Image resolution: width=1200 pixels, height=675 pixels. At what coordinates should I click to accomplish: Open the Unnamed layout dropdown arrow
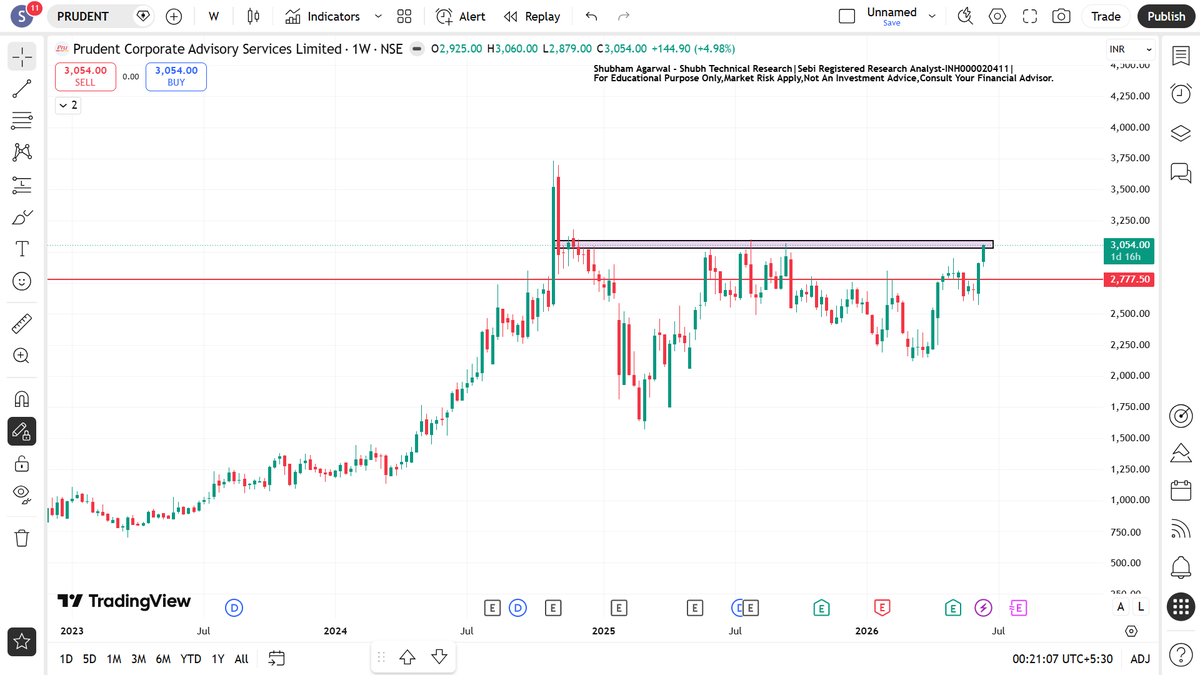932,16
